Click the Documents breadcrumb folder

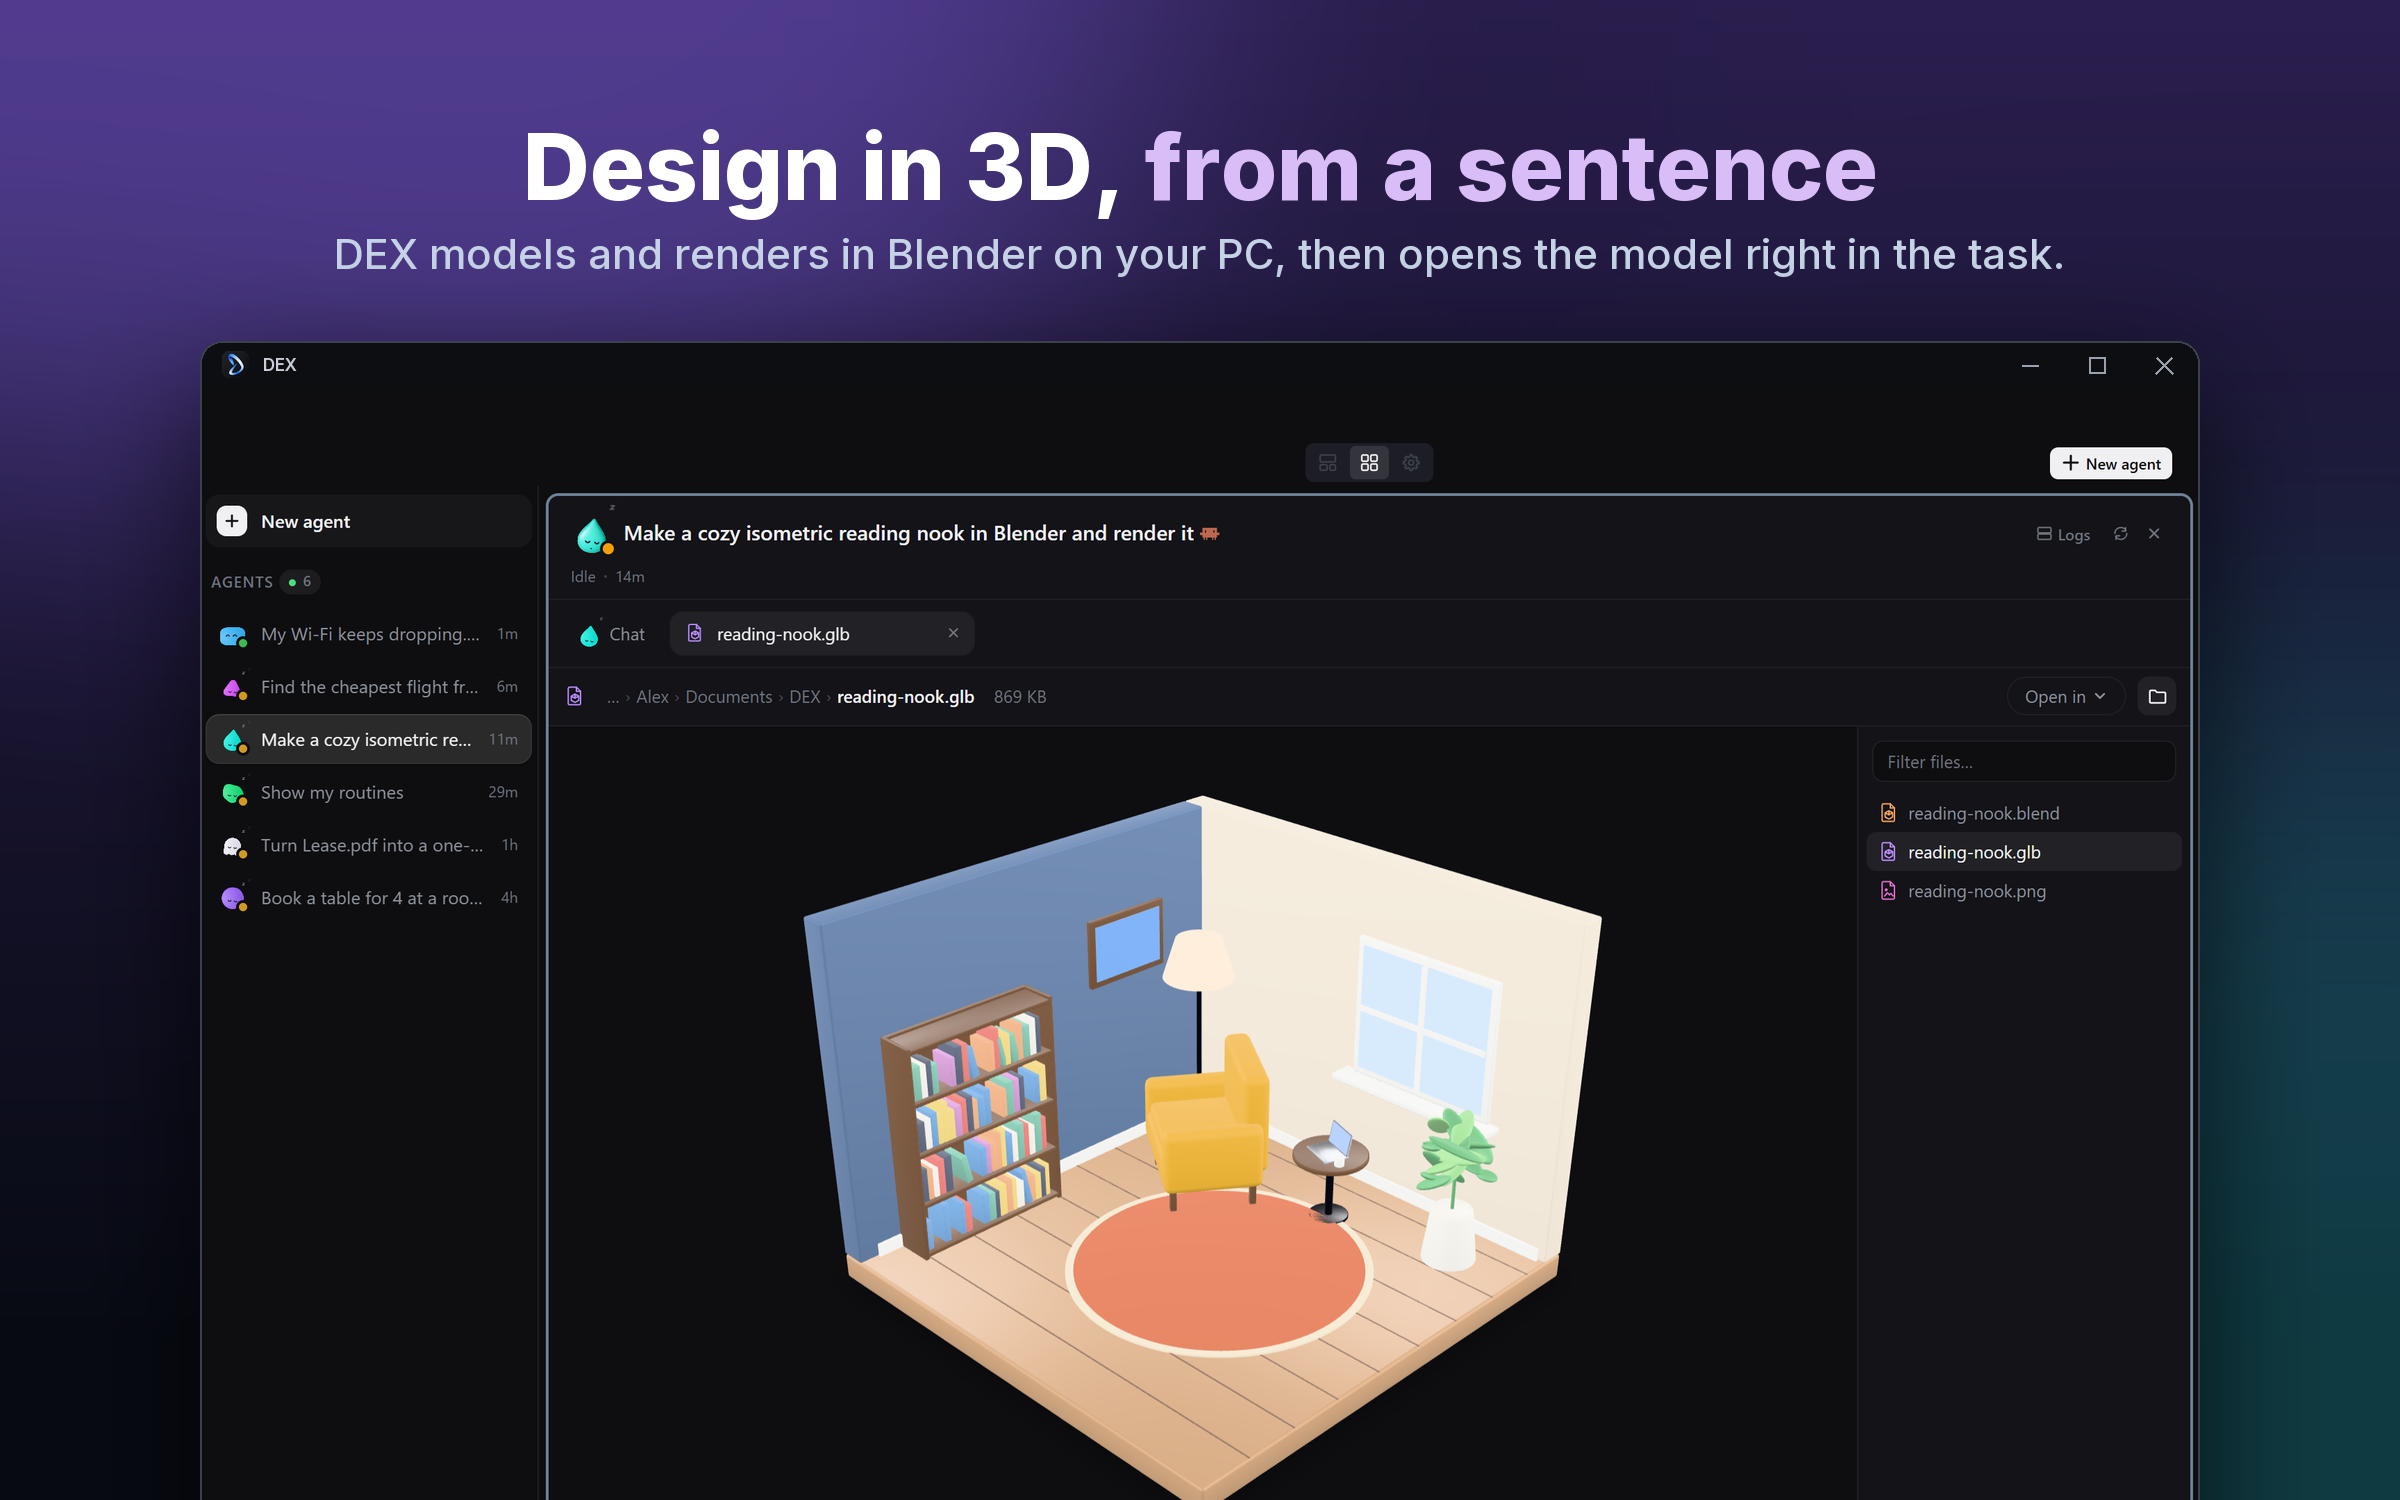[728, 697]
